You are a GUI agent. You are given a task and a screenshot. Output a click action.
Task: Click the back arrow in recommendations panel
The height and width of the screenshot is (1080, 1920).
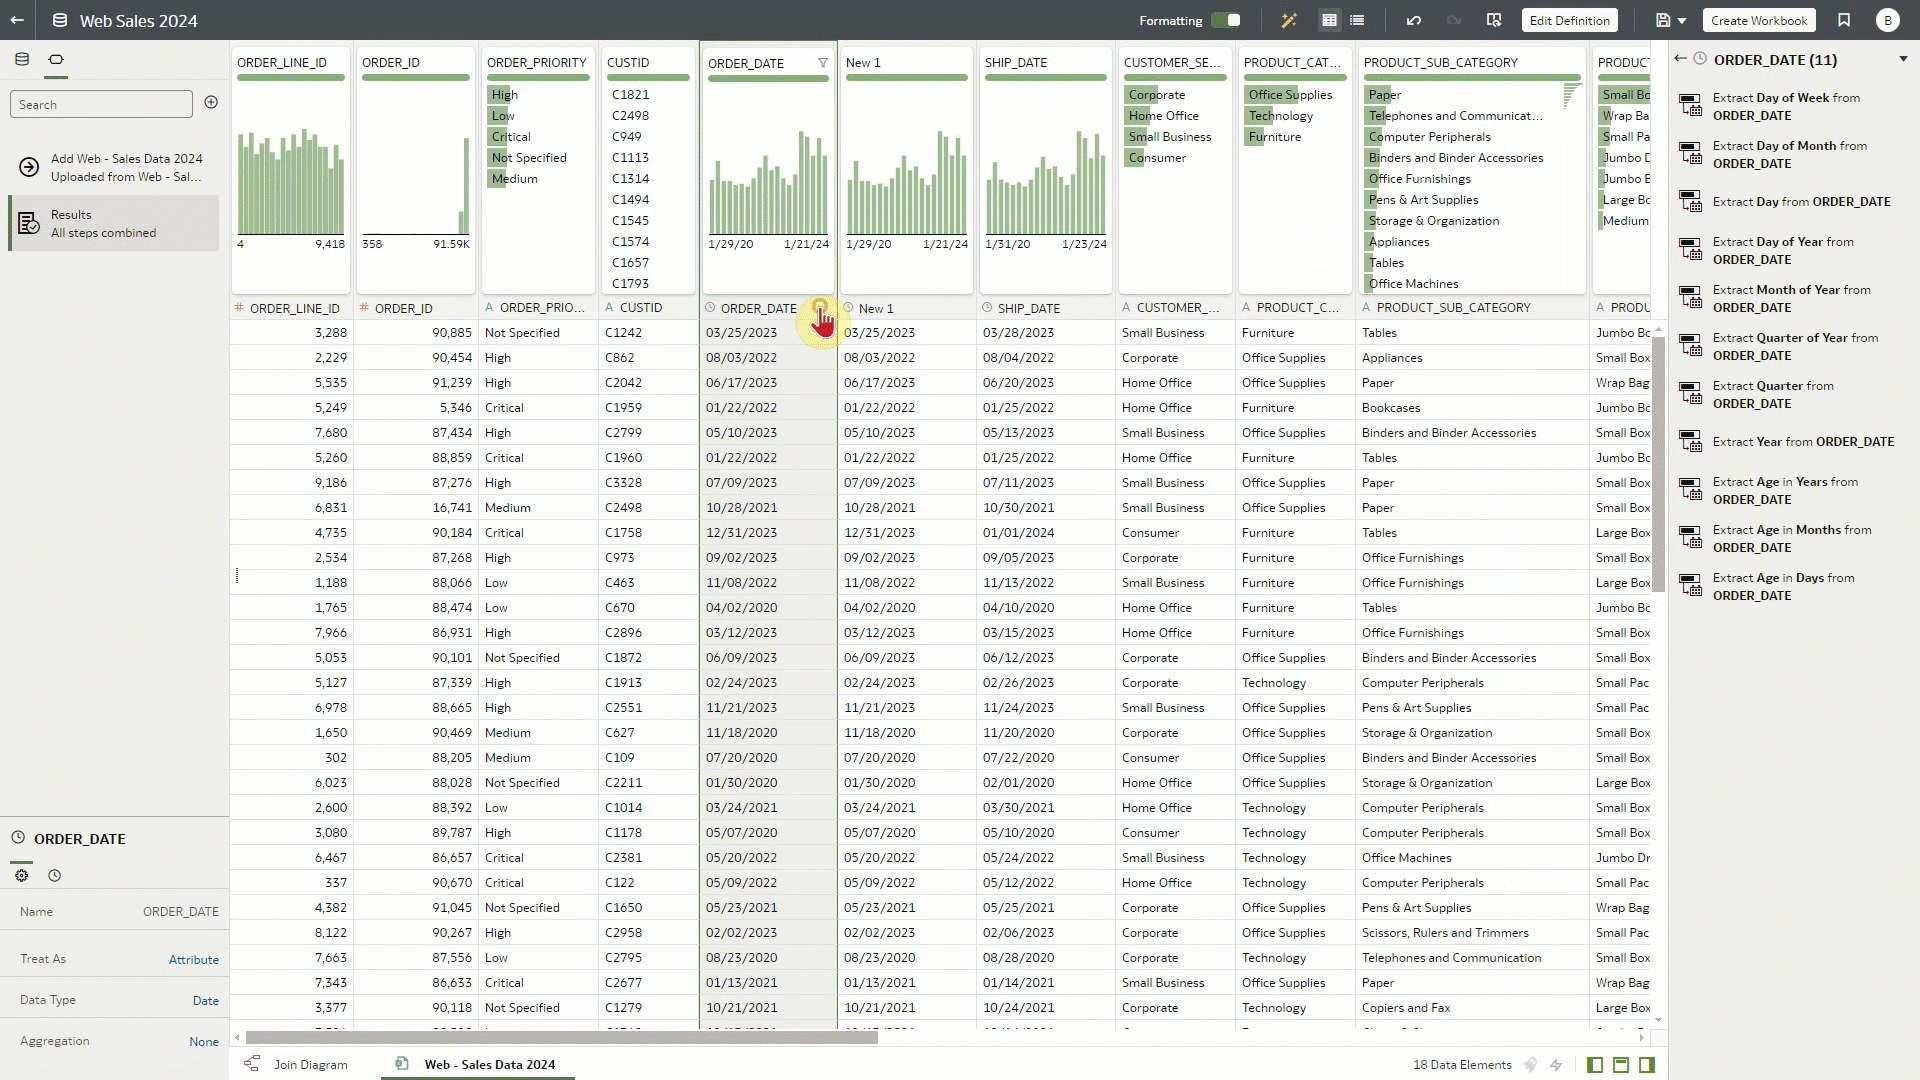(1680, 59)
